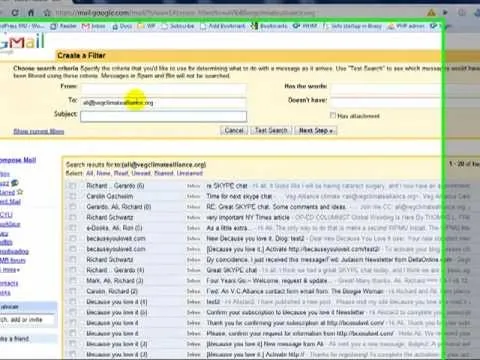Viewport: 480px width, 360px height.
Task: Open the 'very important NY Times article' email
Action: click(248, 218)
